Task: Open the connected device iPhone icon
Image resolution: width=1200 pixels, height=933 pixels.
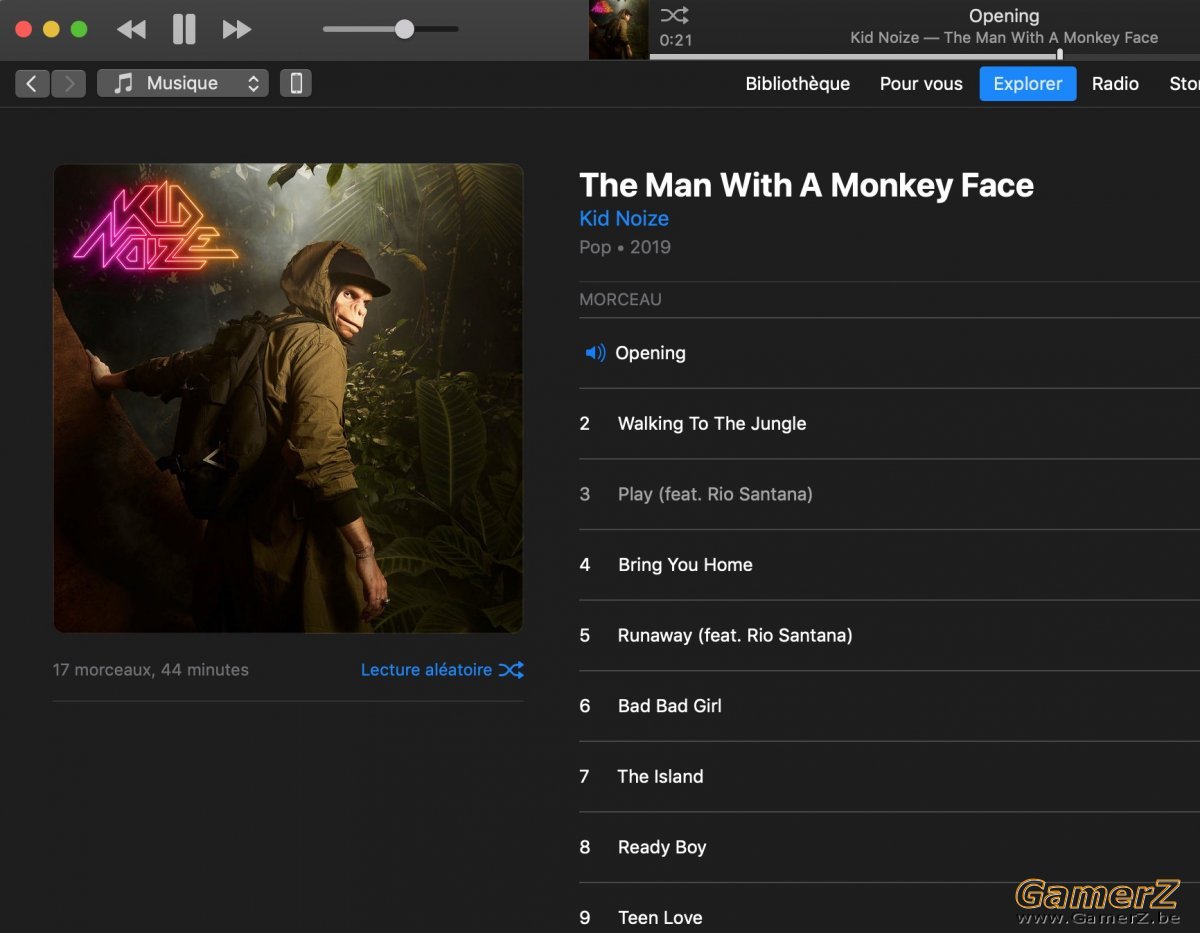Action: click(296, 84)
